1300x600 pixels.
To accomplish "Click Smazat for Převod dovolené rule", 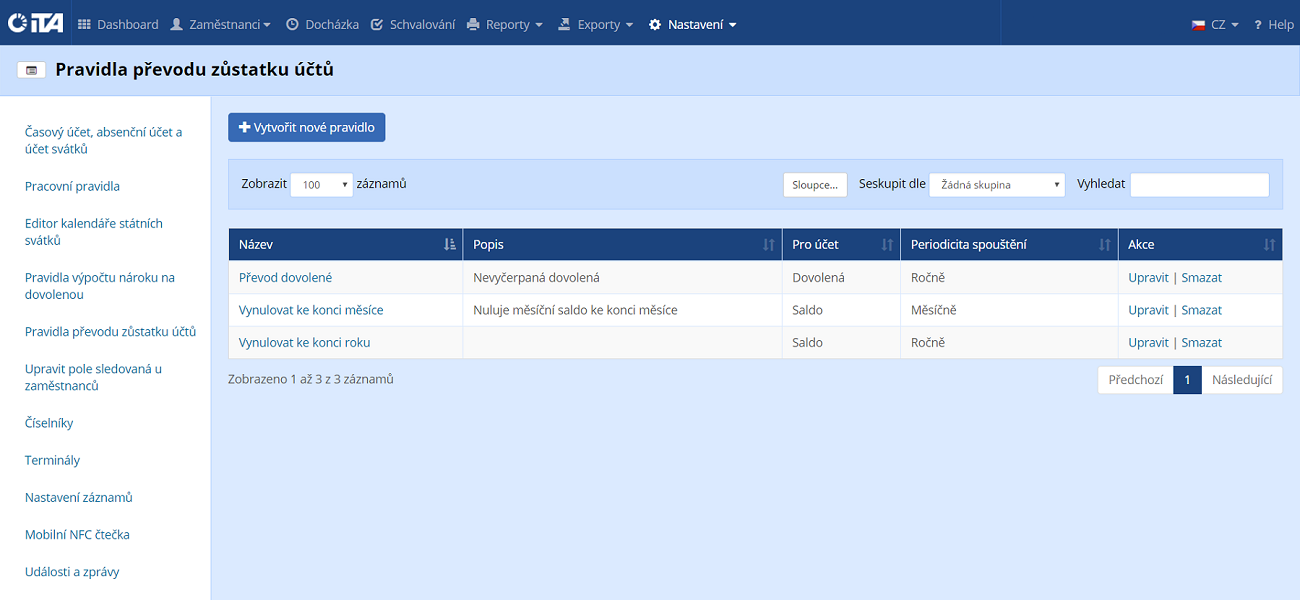I will (1201, 277).
